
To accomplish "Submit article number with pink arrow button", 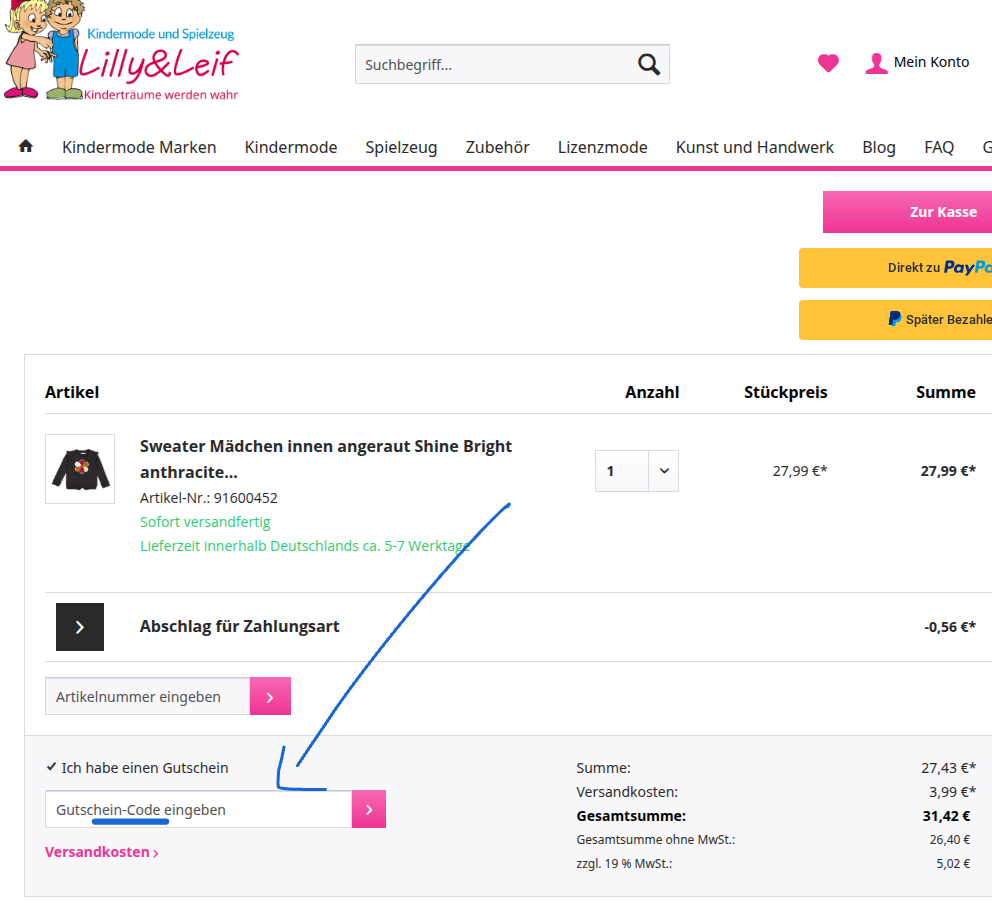I will 270,696.
